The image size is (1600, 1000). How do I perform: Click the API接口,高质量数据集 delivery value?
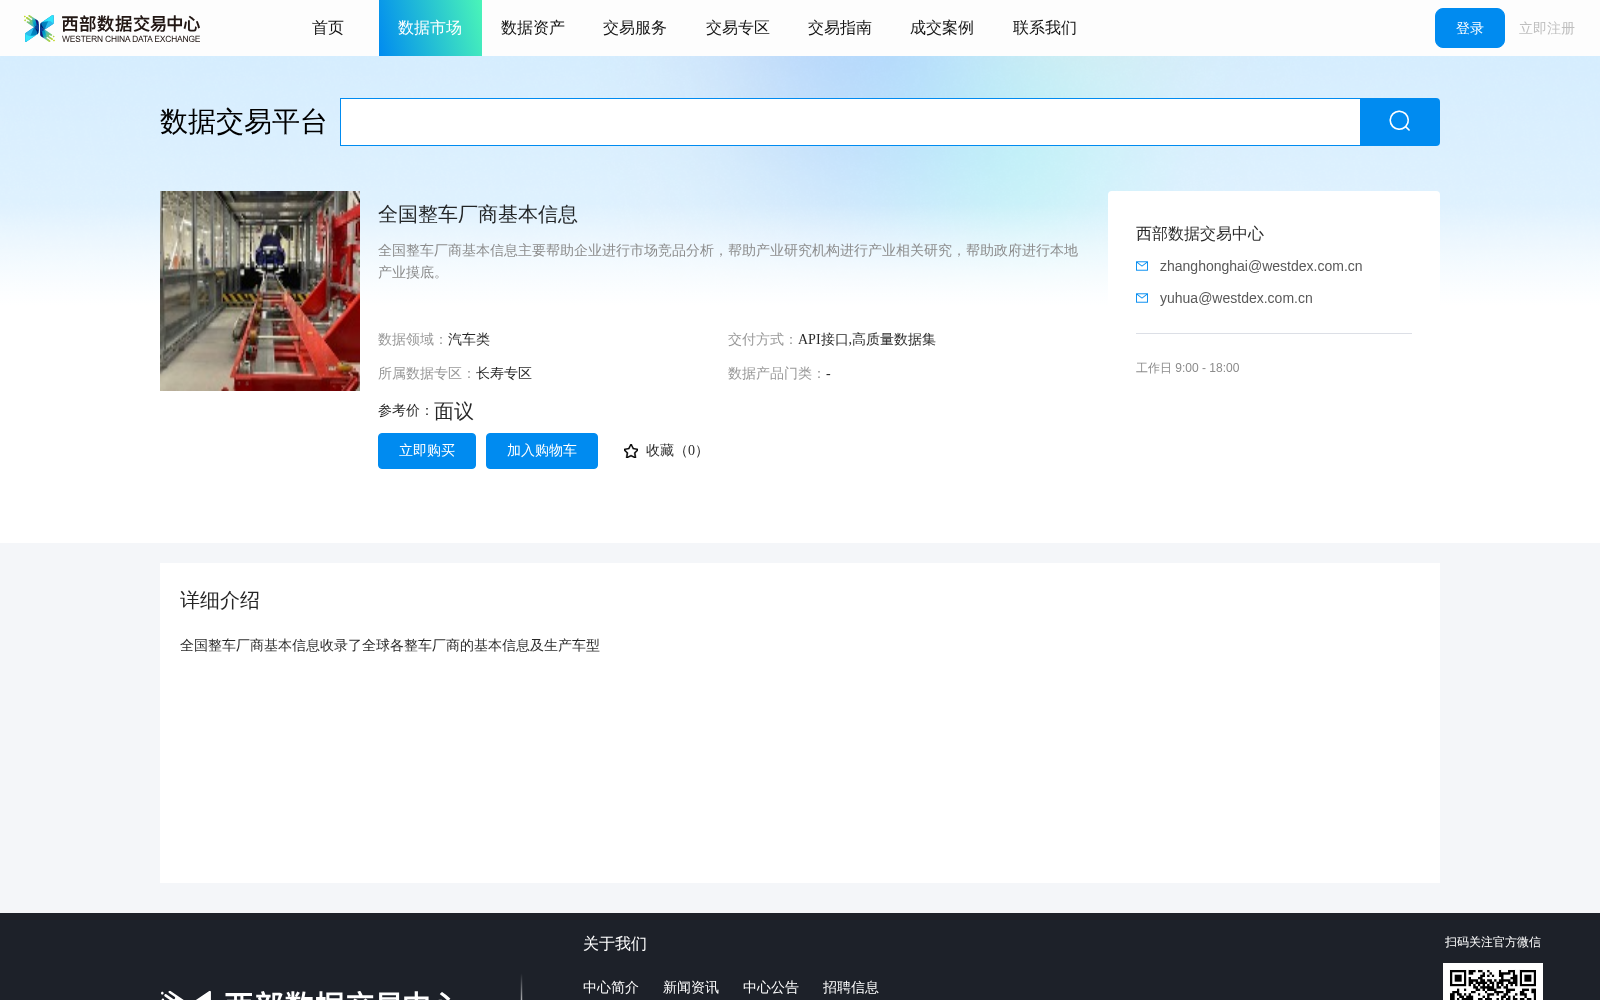click(867, 340)
